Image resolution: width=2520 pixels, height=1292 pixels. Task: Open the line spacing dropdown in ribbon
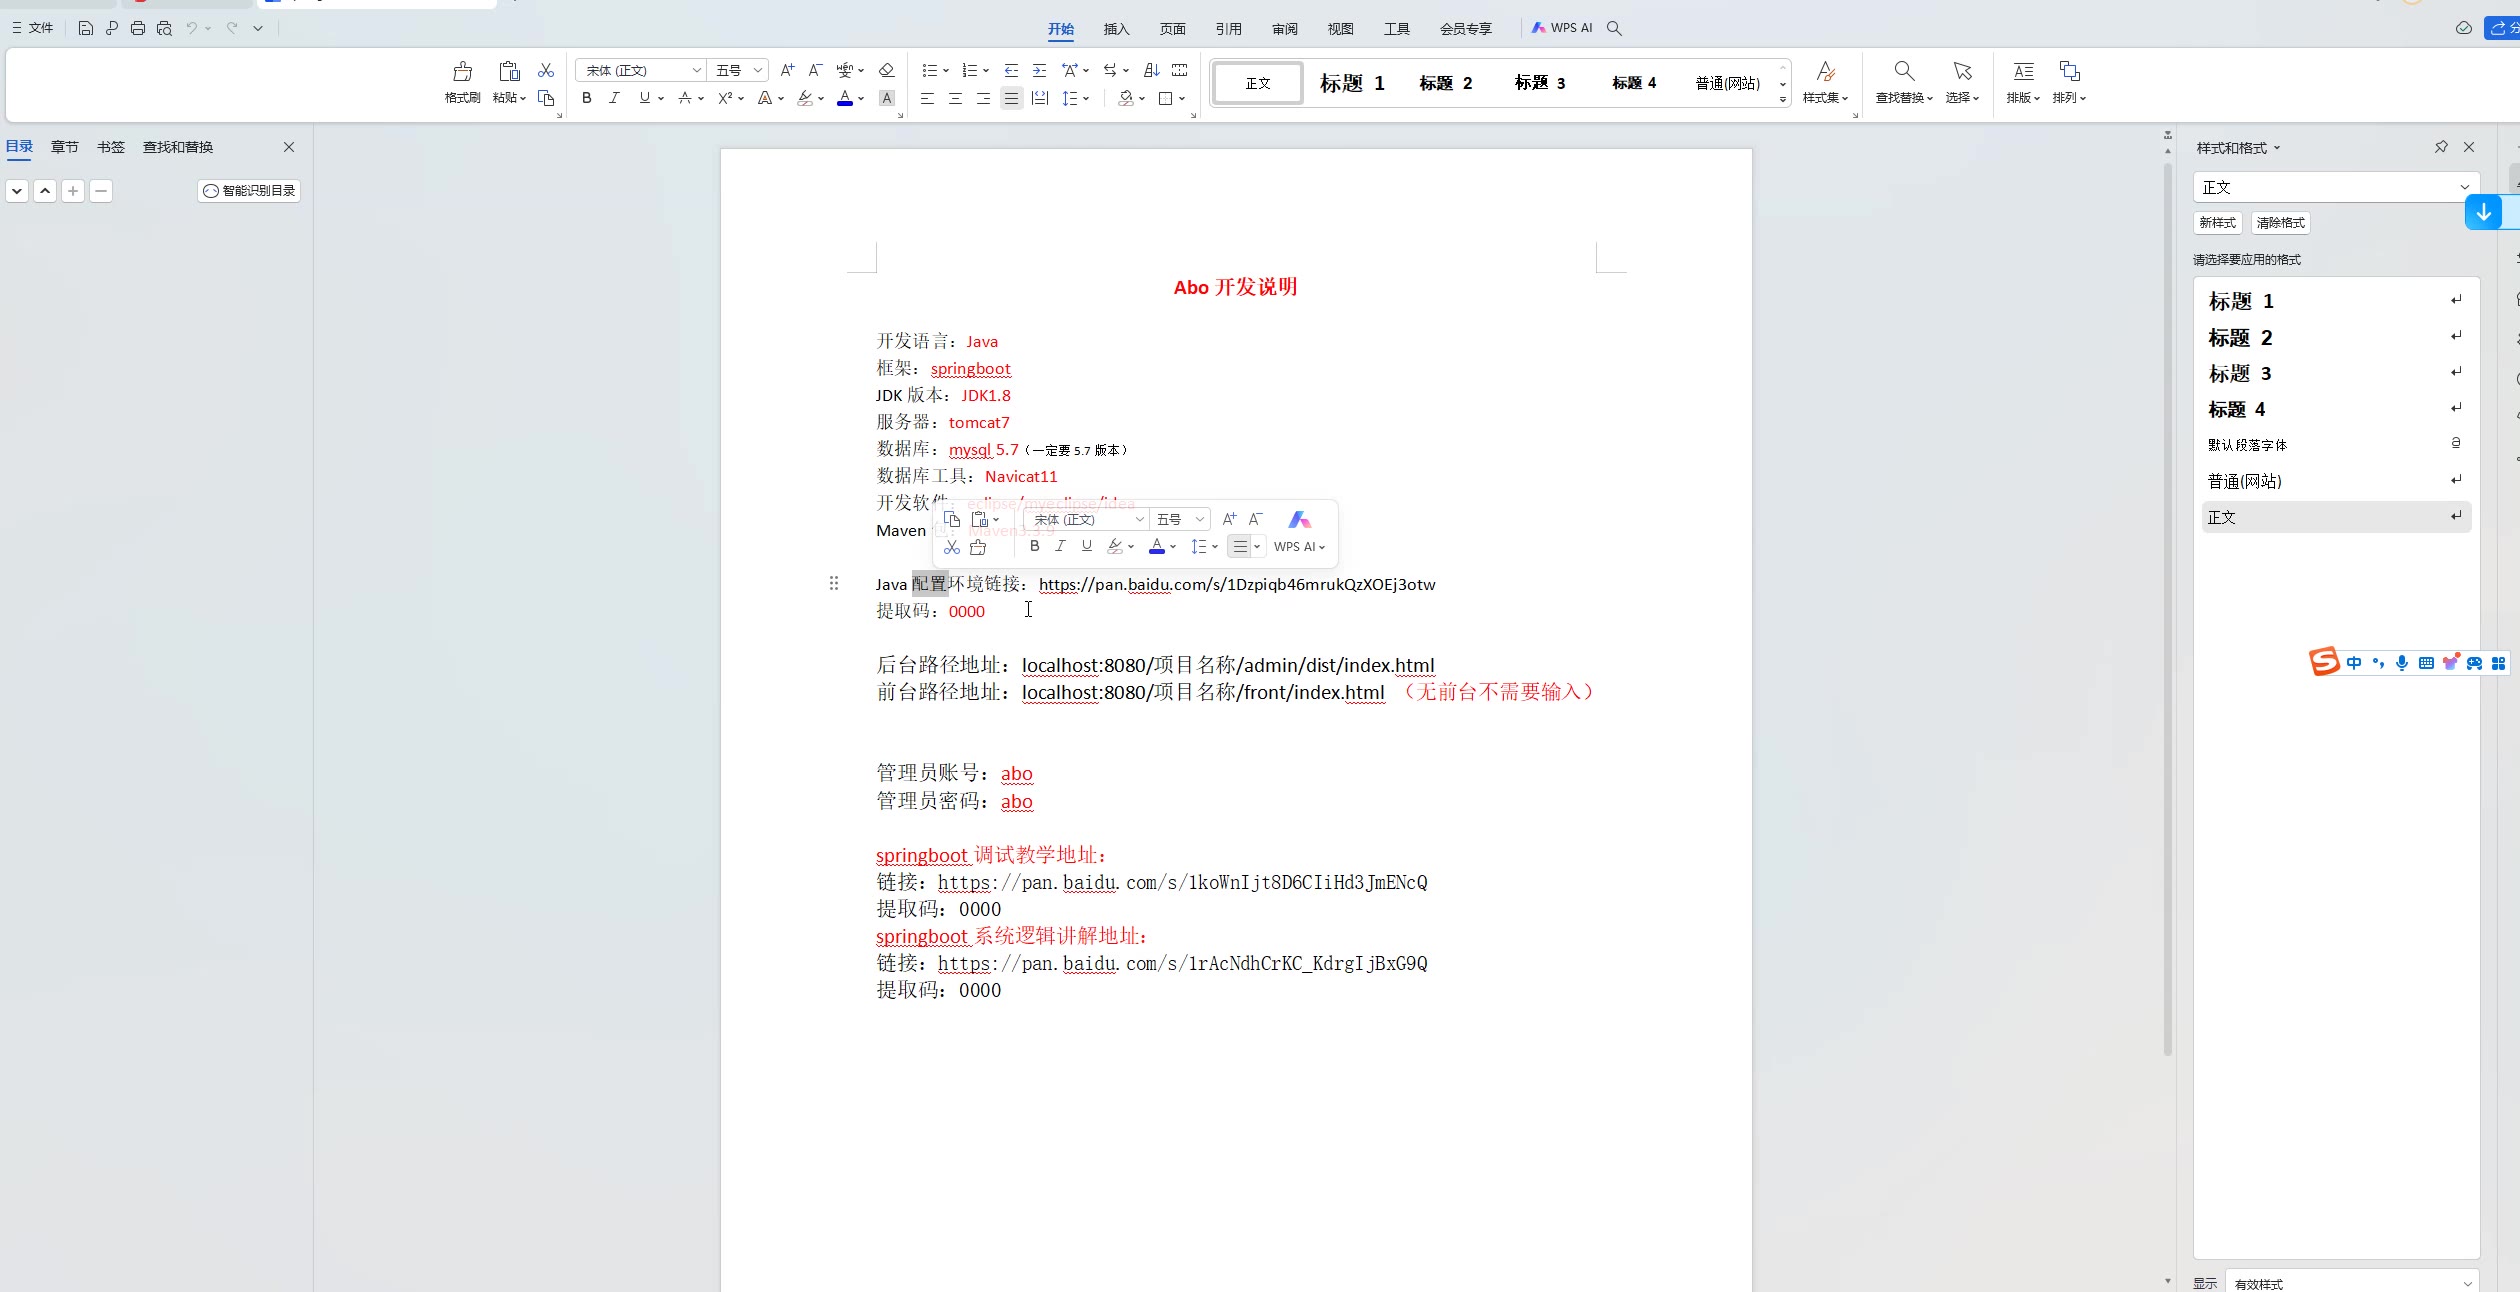1086,99
